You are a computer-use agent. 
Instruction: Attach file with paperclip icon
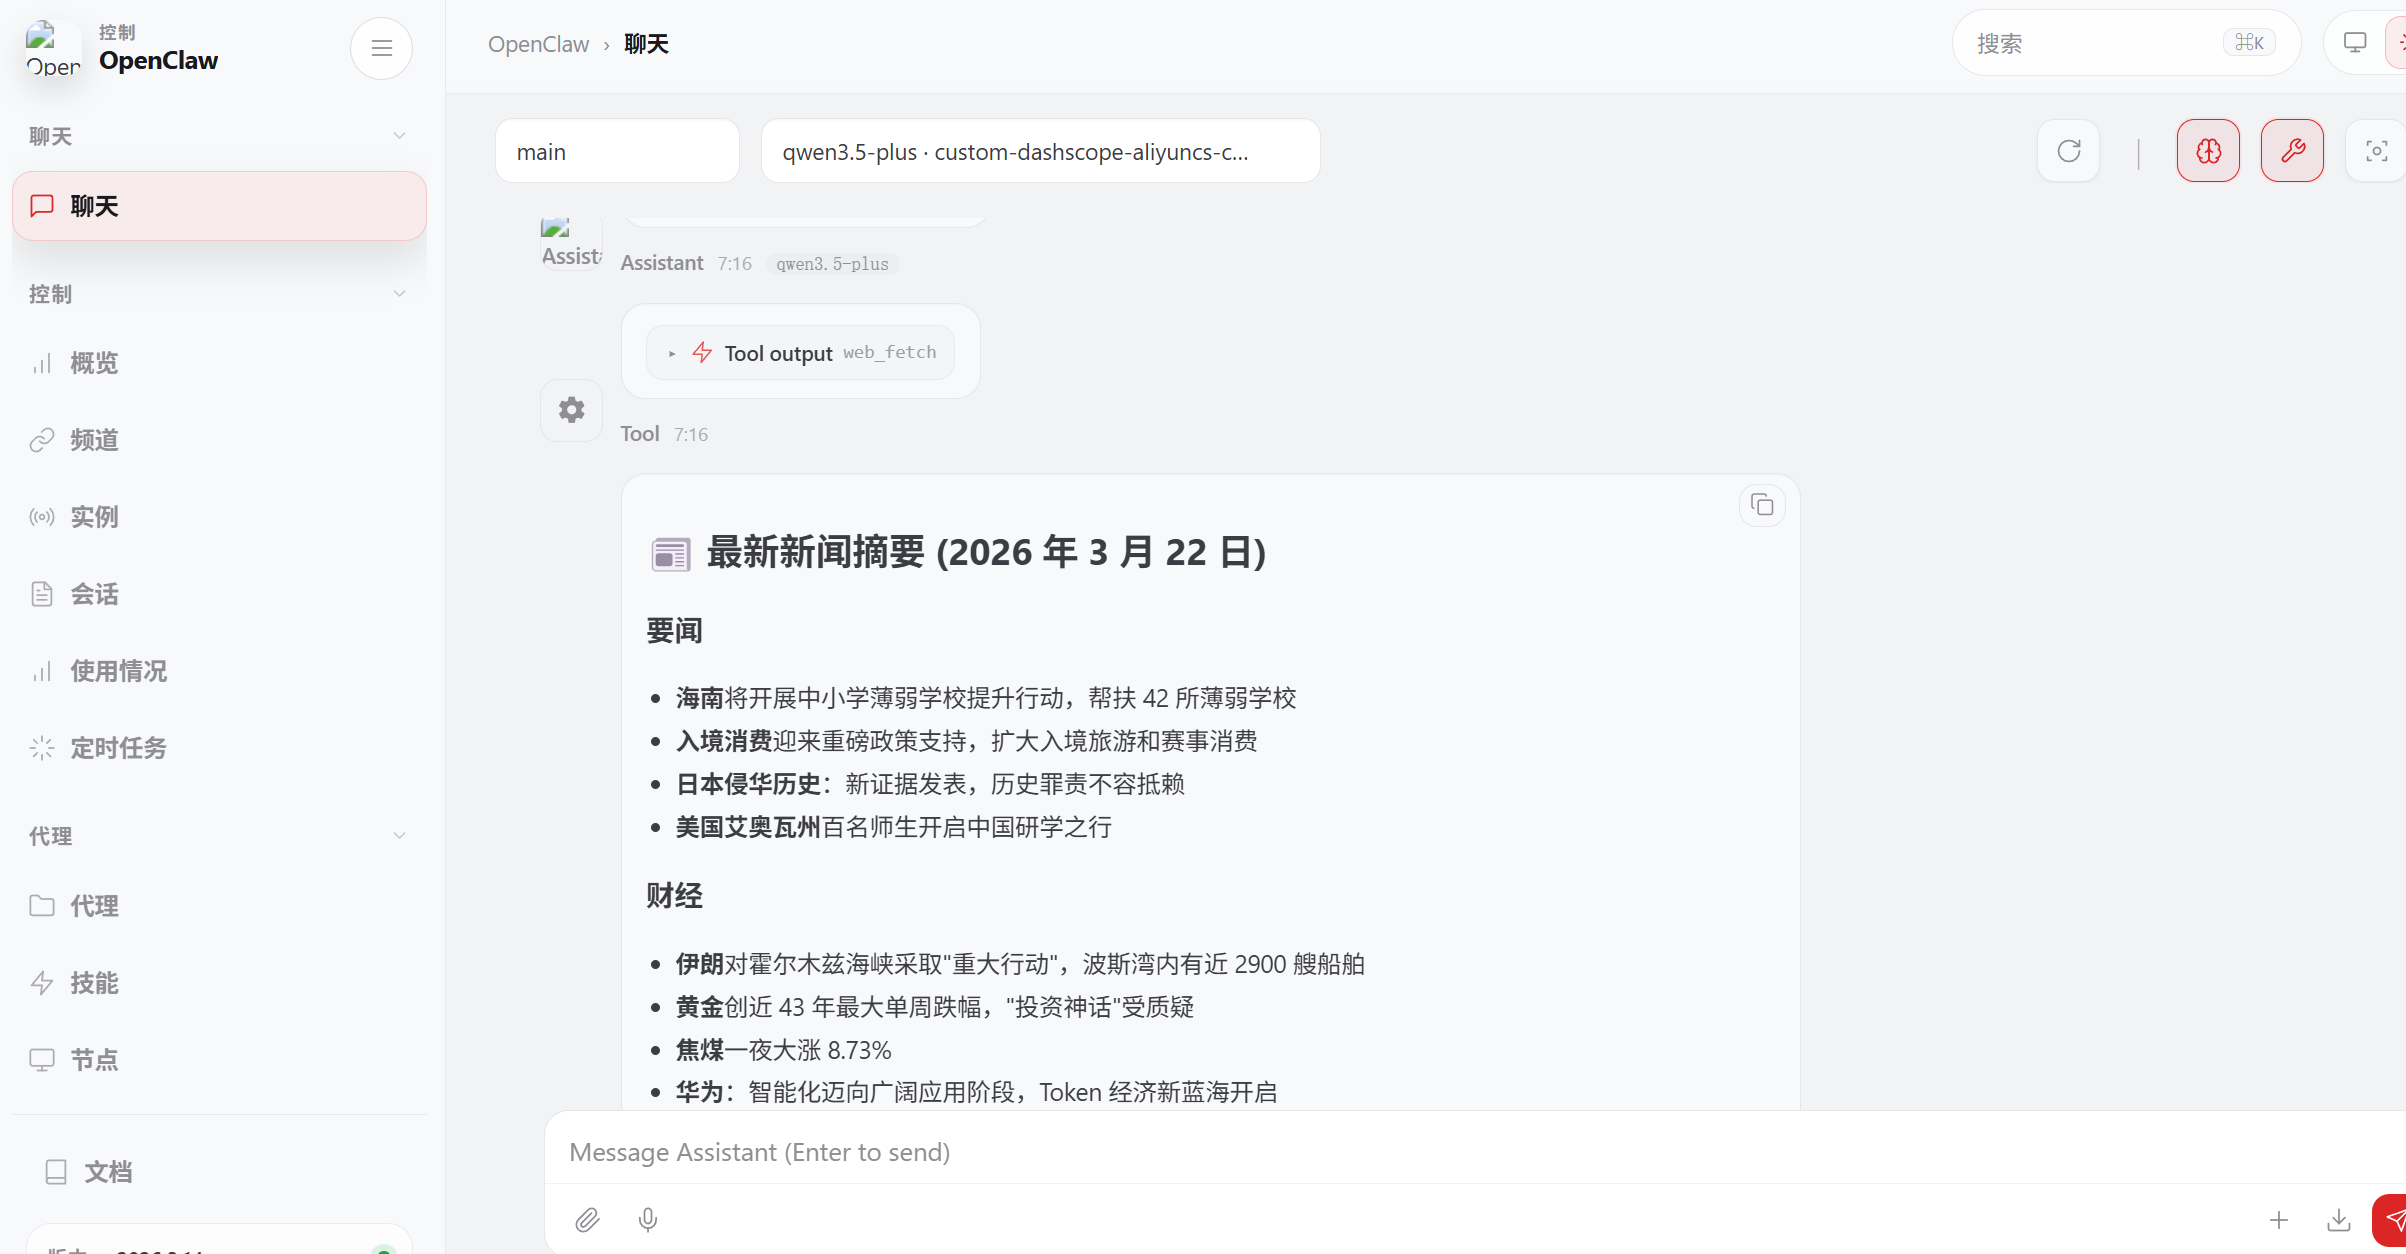coord(587,1220)
